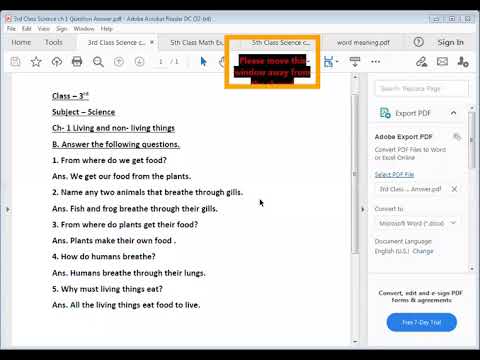Open the Edit menu
This screenshot has width=480, height=360.
27,29
